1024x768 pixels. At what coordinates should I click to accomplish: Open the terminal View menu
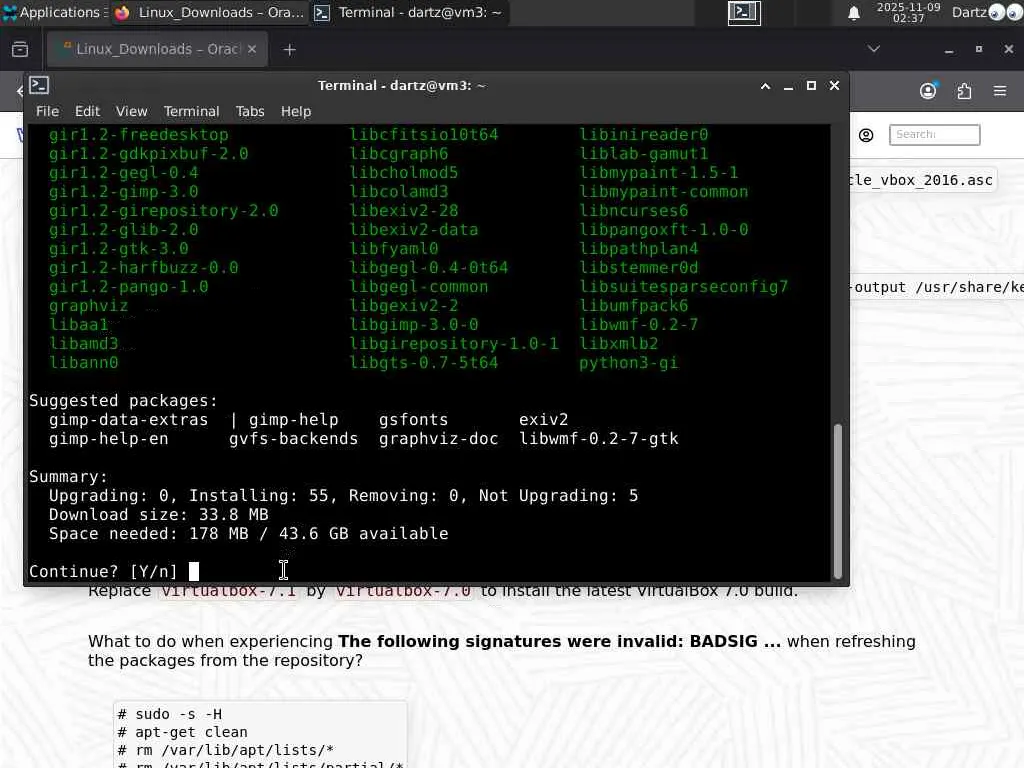(131, 111)
